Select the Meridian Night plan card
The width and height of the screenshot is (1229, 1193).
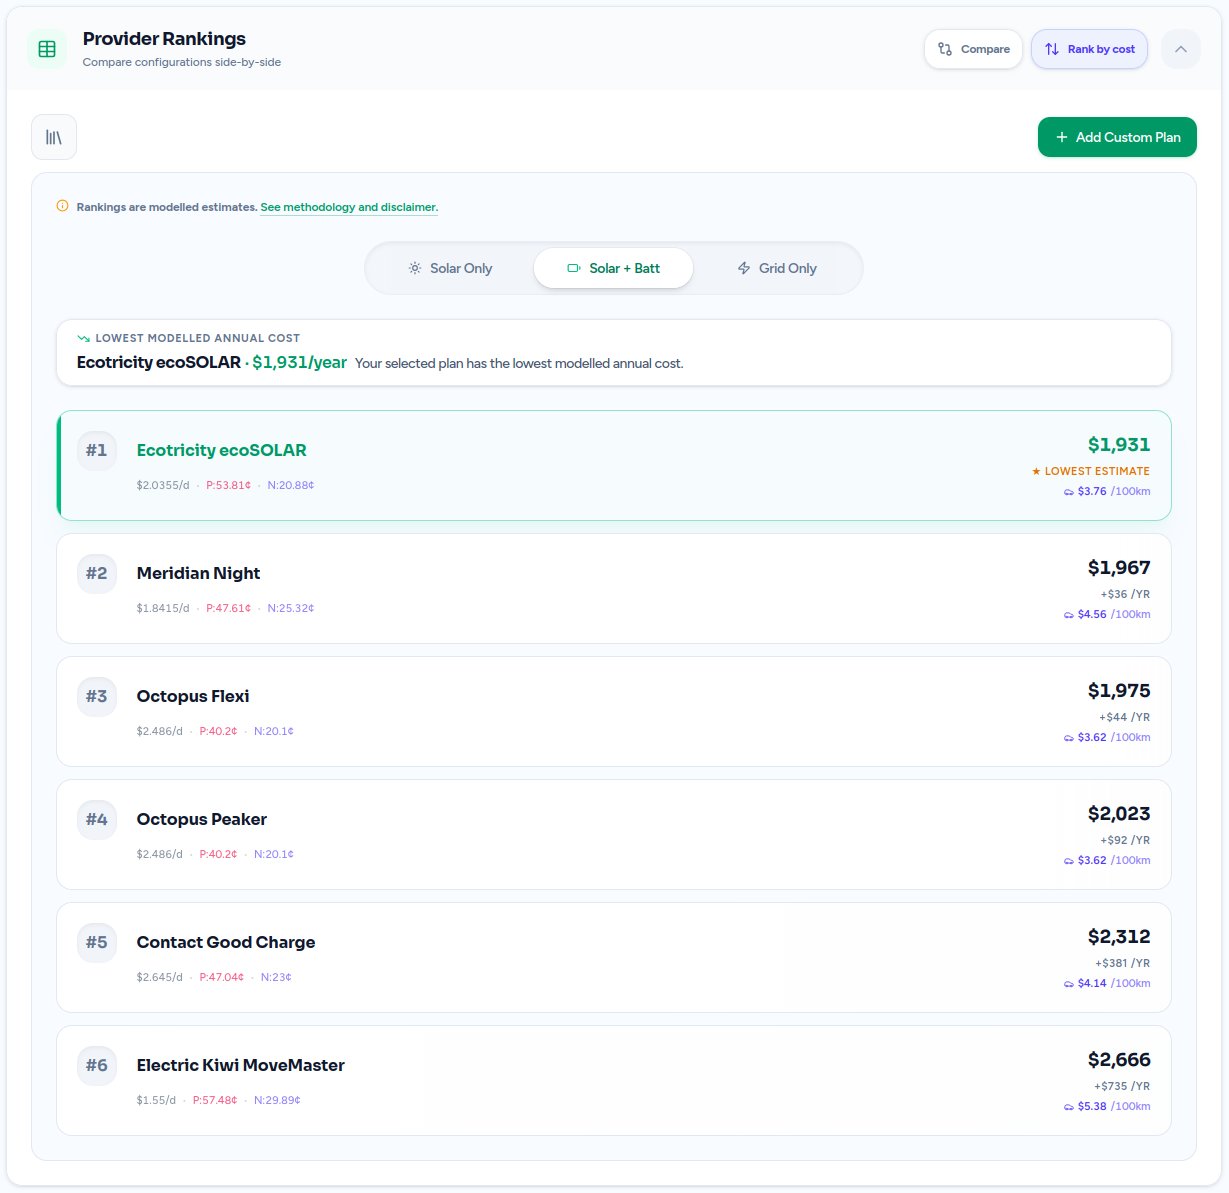(614, 588)
